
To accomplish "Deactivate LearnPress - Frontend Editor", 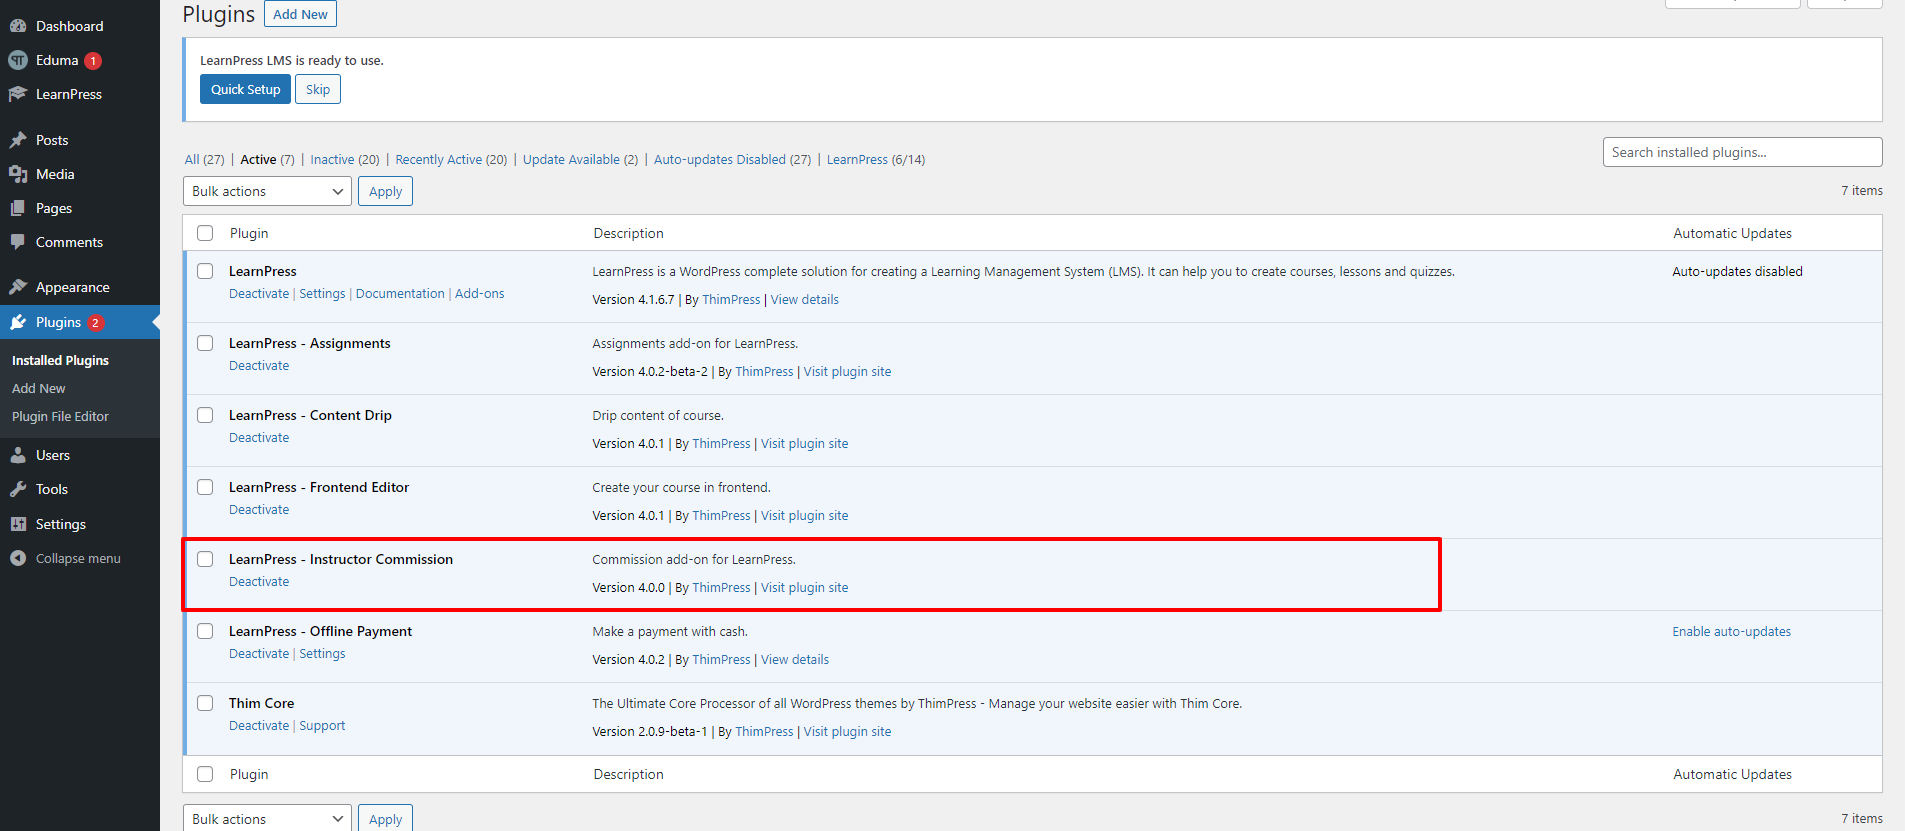I will coord(259,510).
